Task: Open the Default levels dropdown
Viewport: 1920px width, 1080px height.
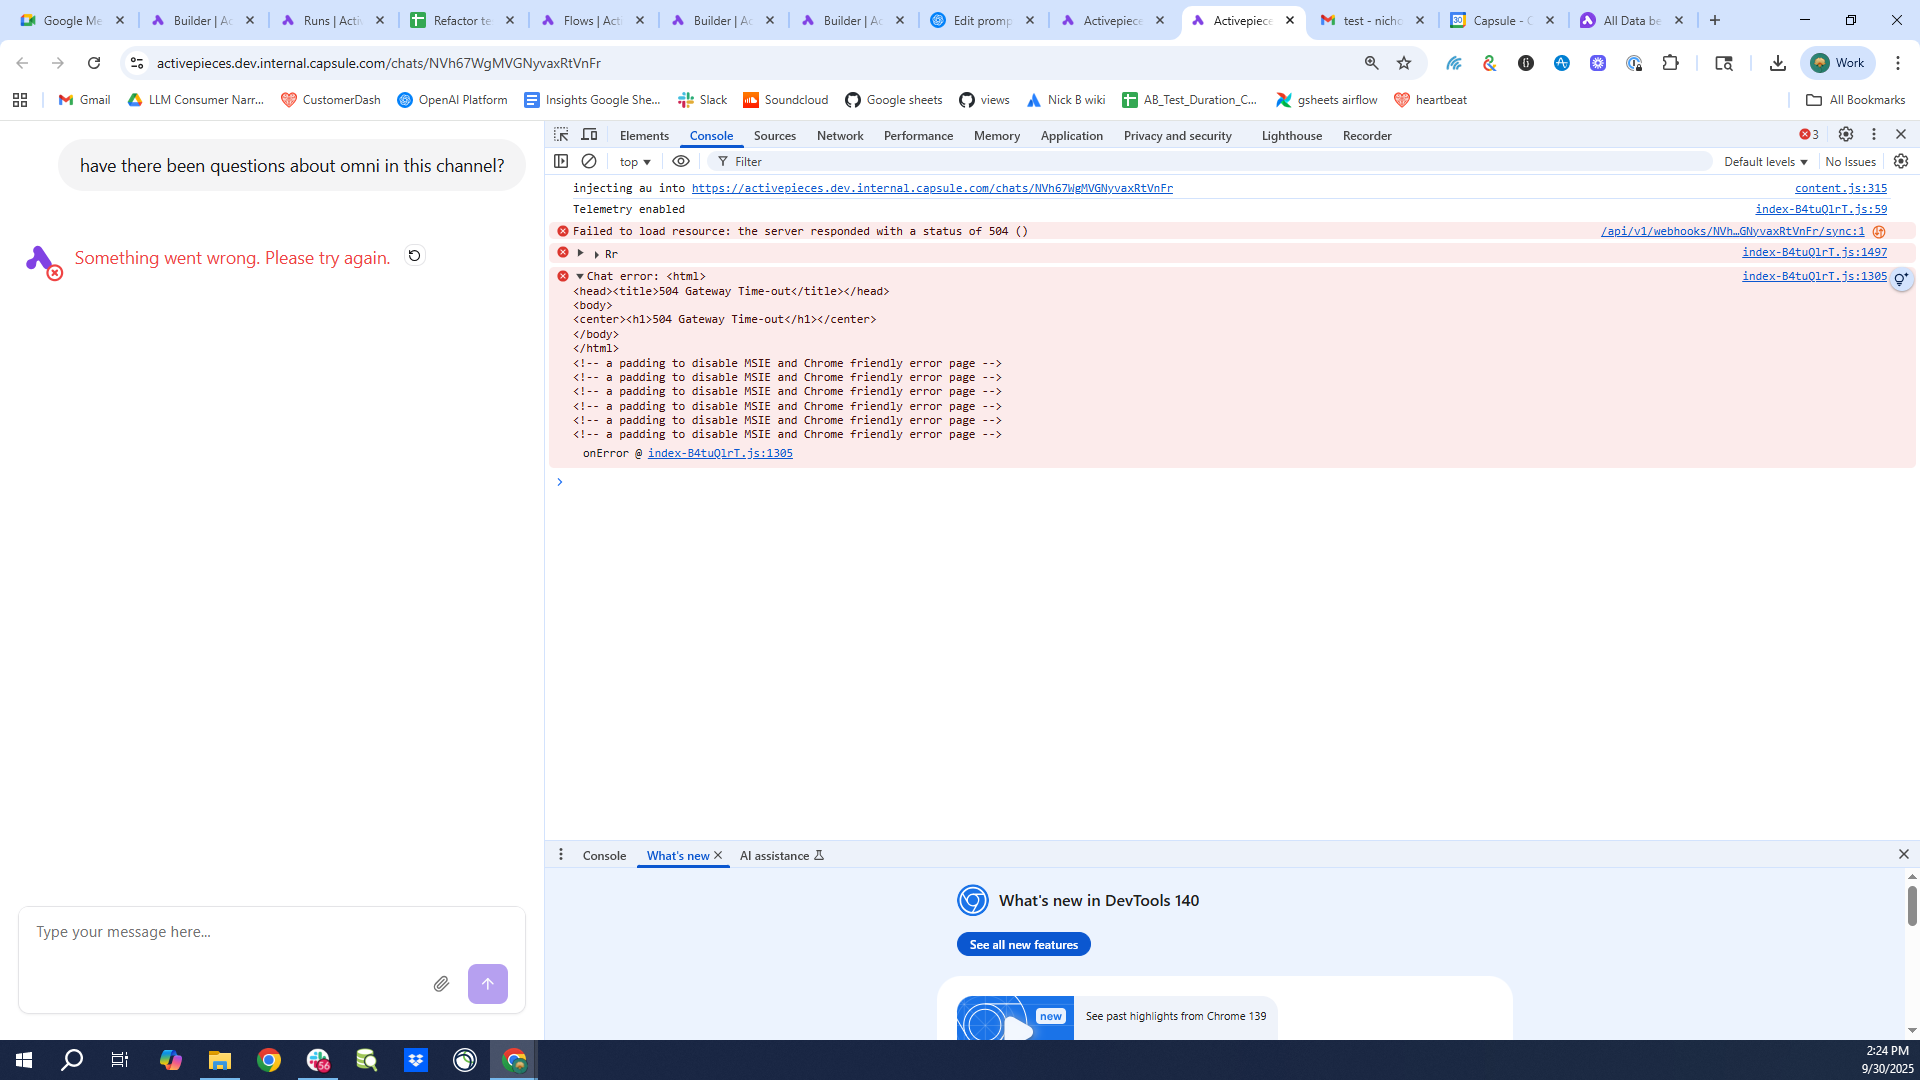Action: coord(1765,162)
